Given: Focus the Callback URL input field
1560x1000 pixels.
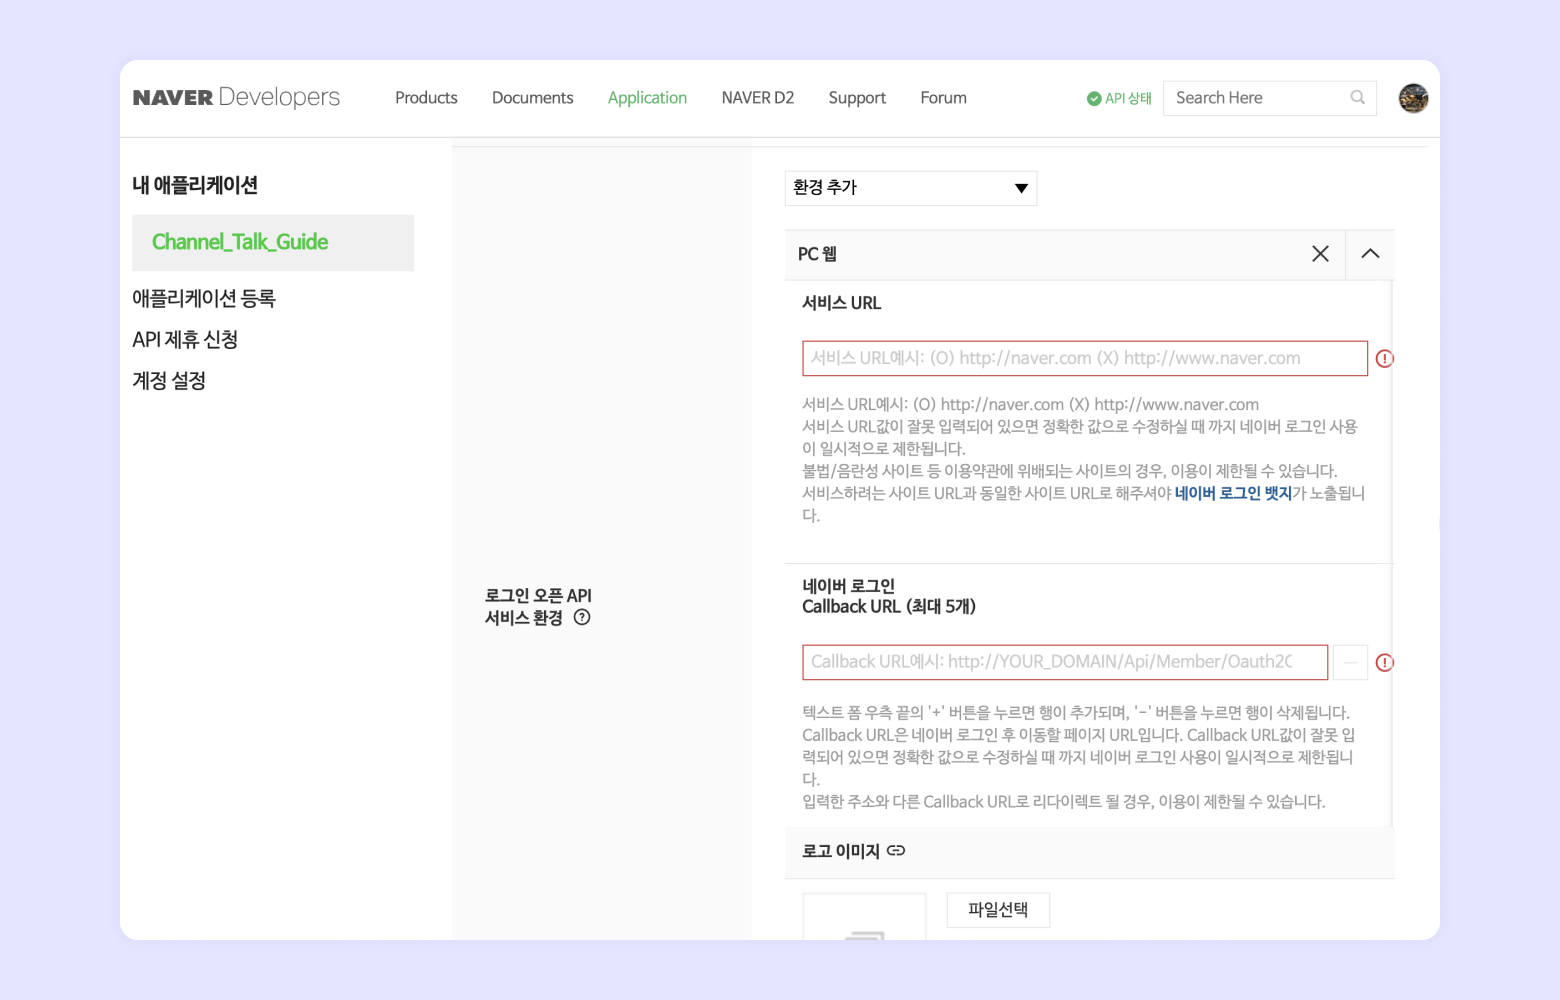Looking at the screenshot, I should [1065, 662].
